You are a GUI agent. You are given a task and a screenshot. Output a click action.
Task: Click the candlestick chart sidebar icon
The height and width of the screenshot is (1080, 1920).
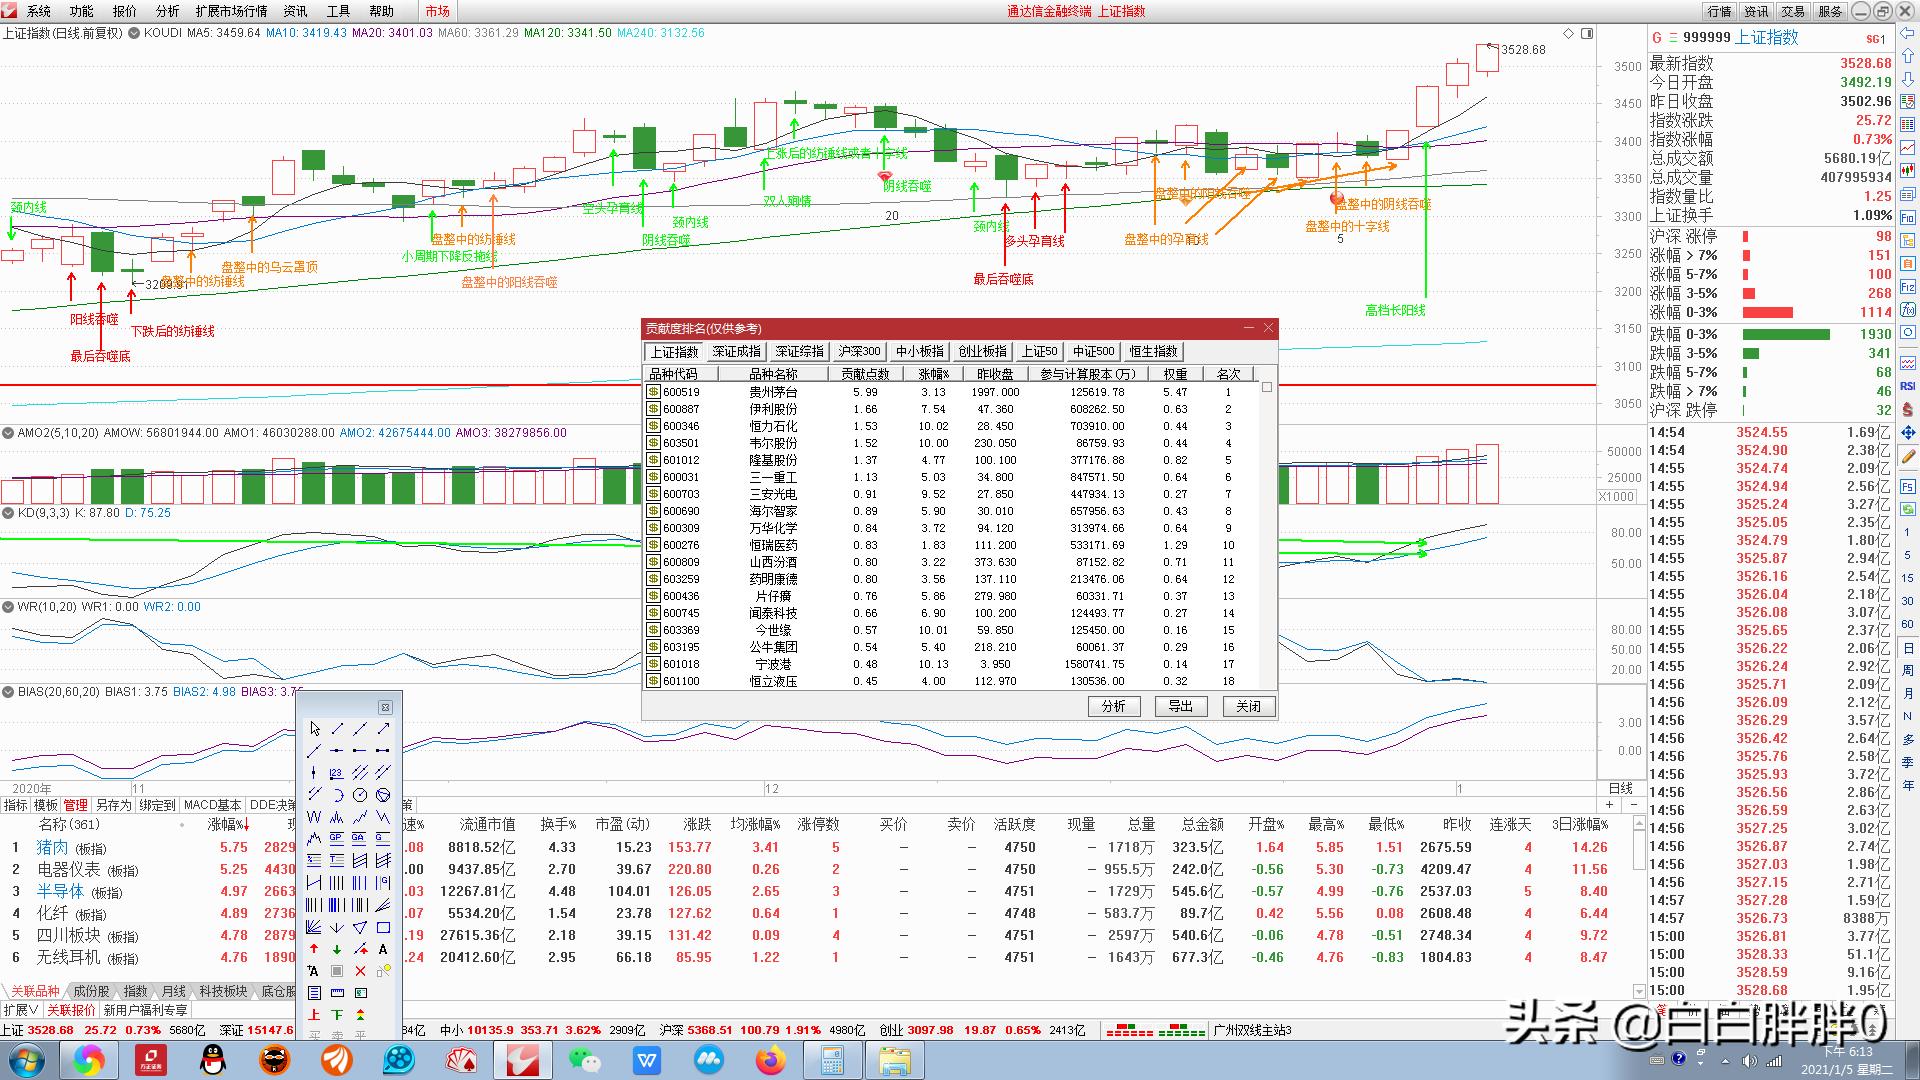1907,169
